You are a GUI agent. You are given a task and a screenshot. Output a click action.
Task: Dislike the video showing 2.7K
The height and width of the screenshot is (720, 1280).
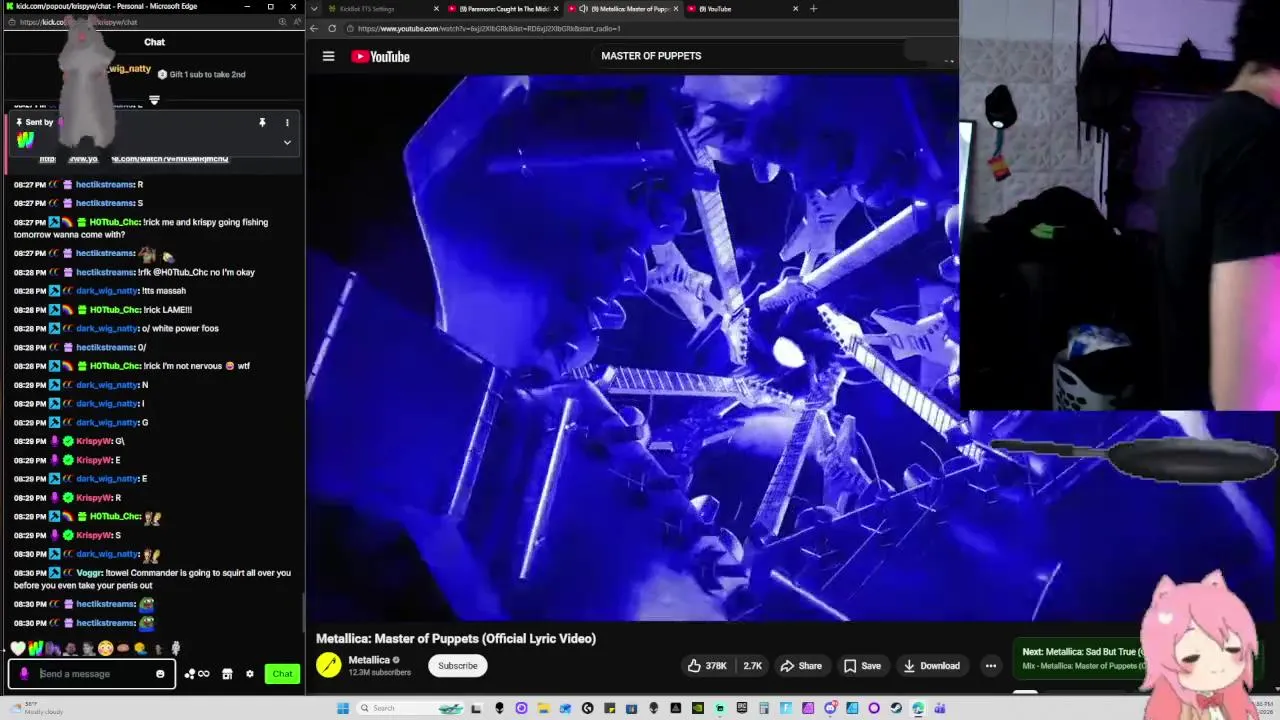[752, 666]
